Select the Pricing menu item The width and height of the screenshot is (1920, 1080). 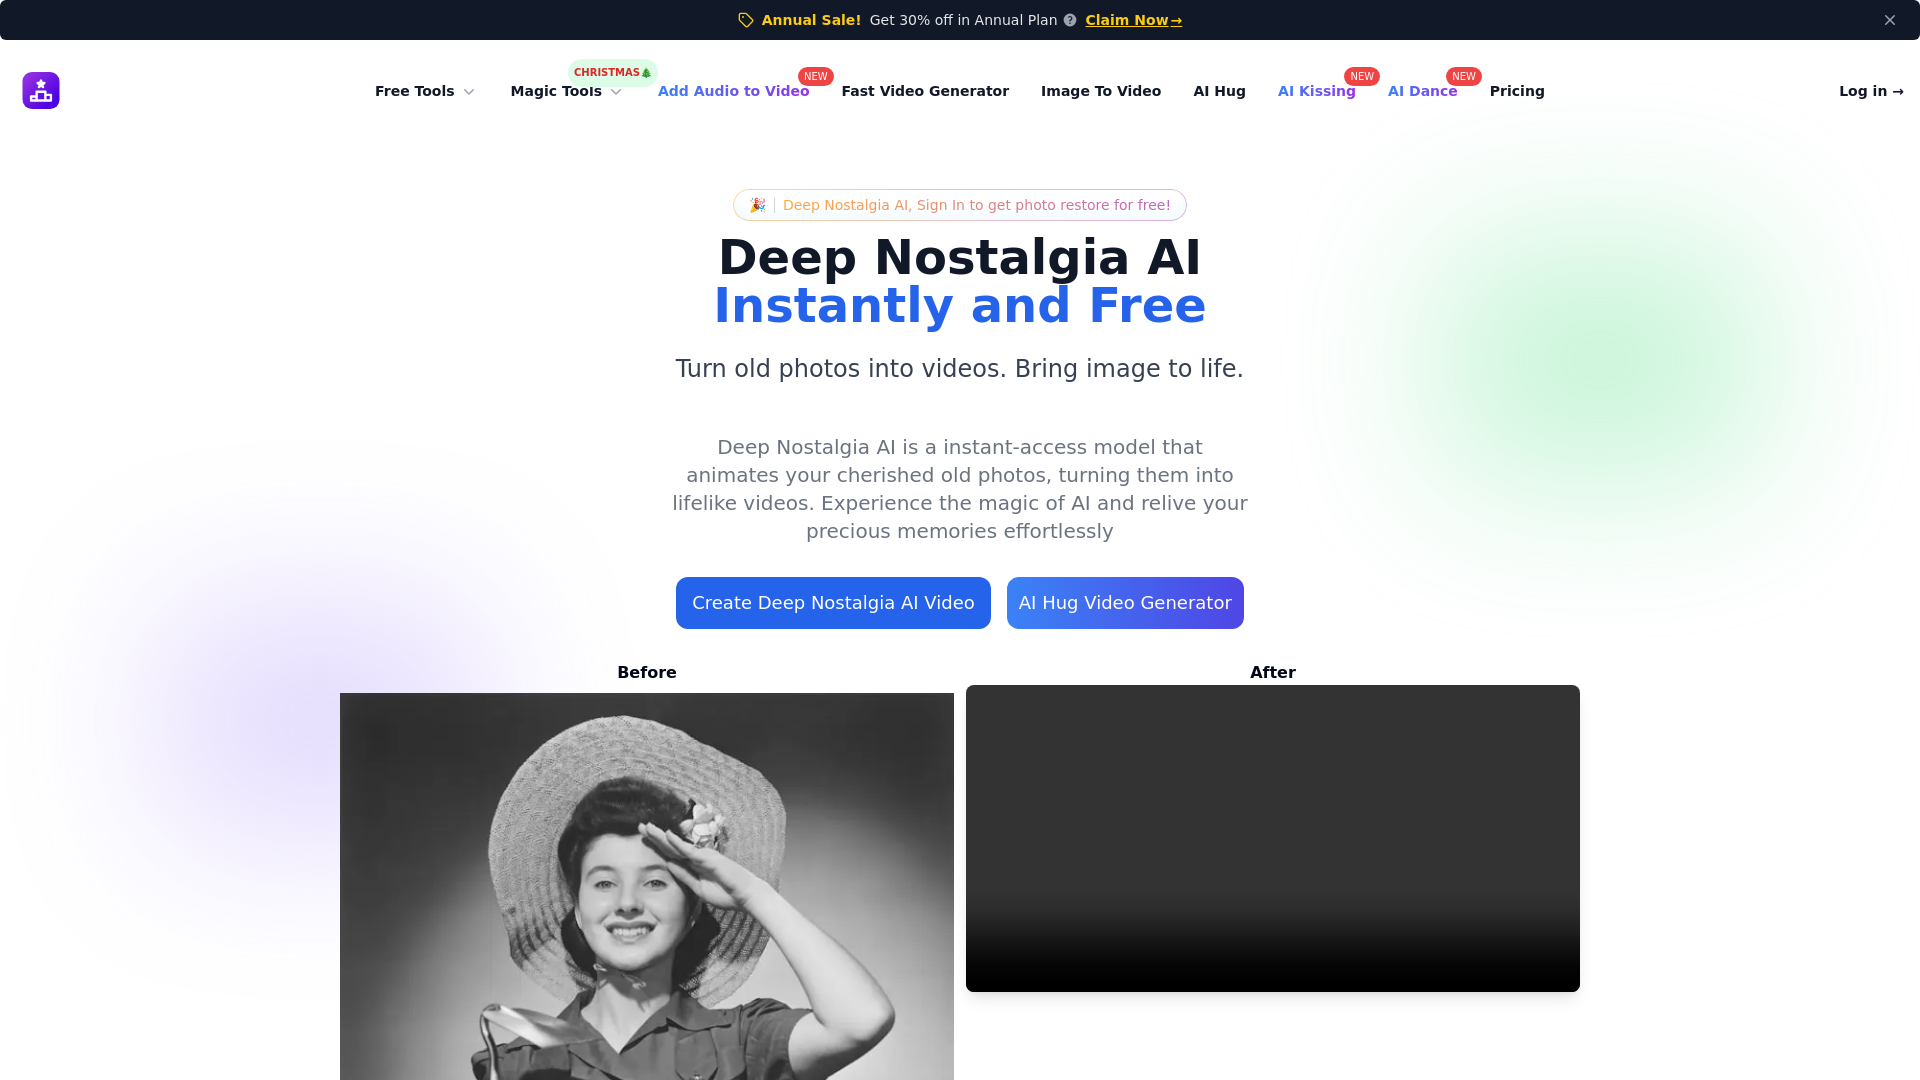1516,90
